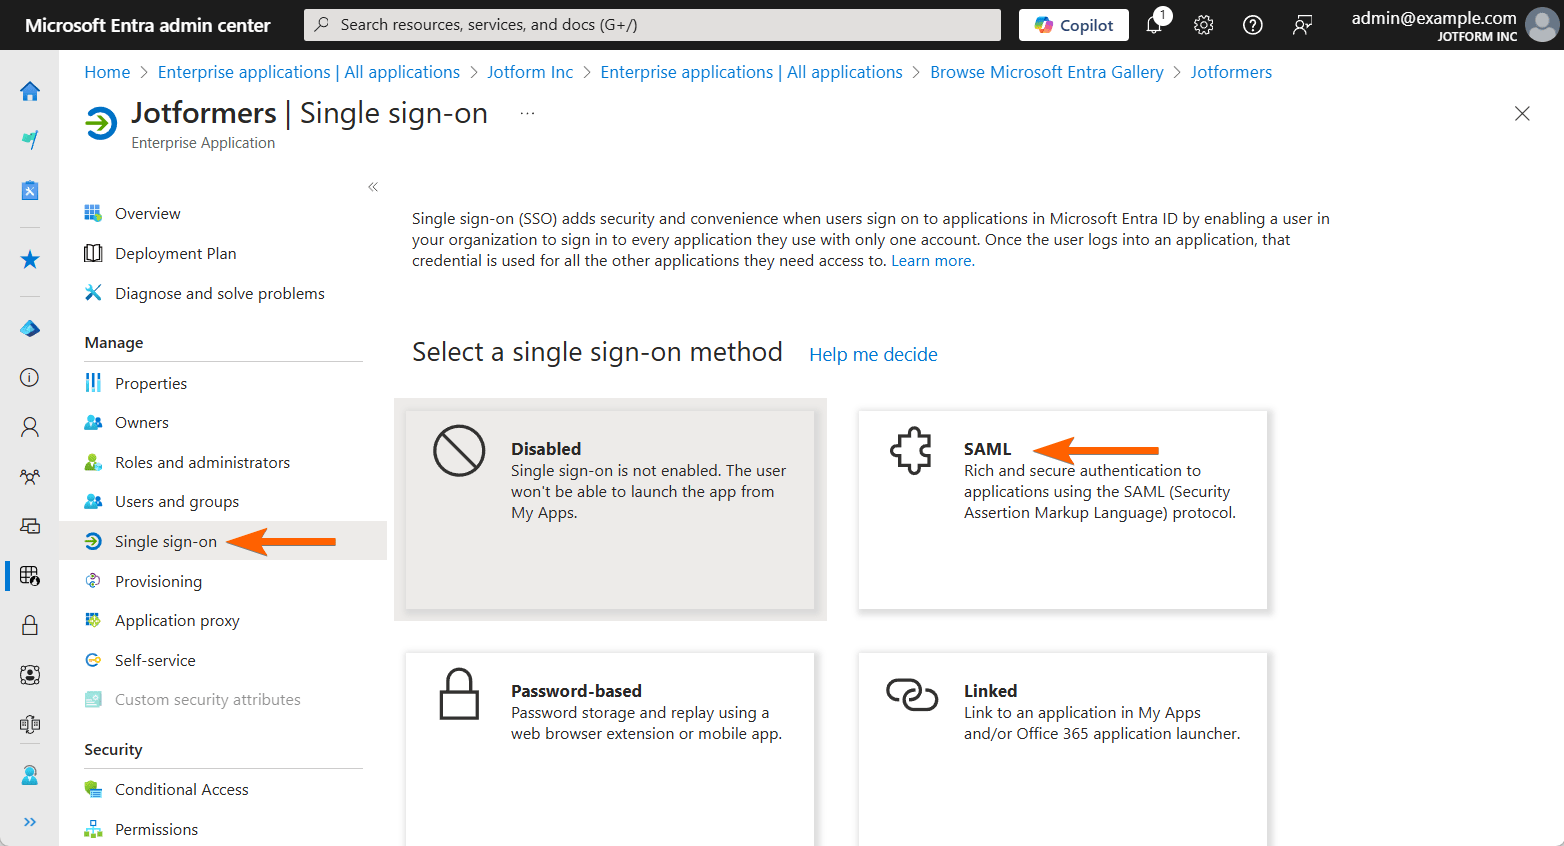Click the Help me decide link
This screenshot has width=1564, height=846.
click(x=873, y=355)
